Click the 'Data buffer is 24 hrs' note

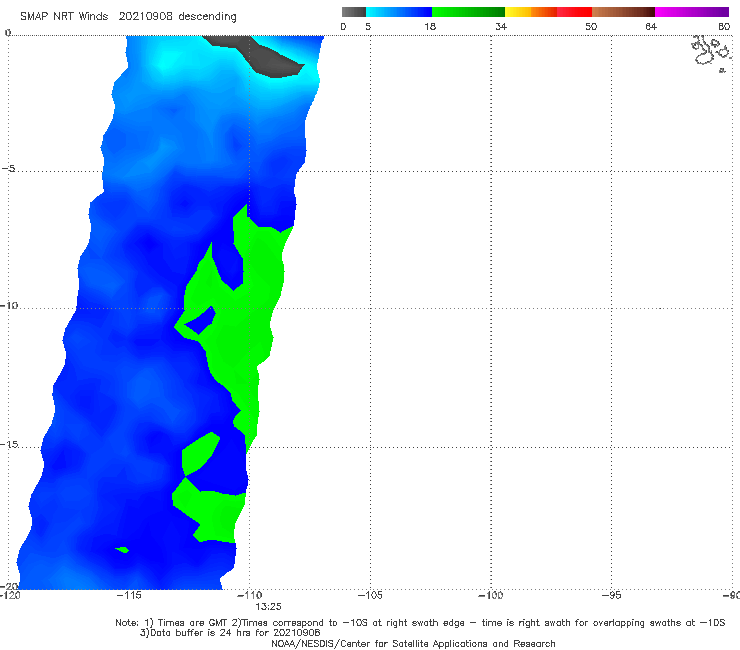(230, 633)
